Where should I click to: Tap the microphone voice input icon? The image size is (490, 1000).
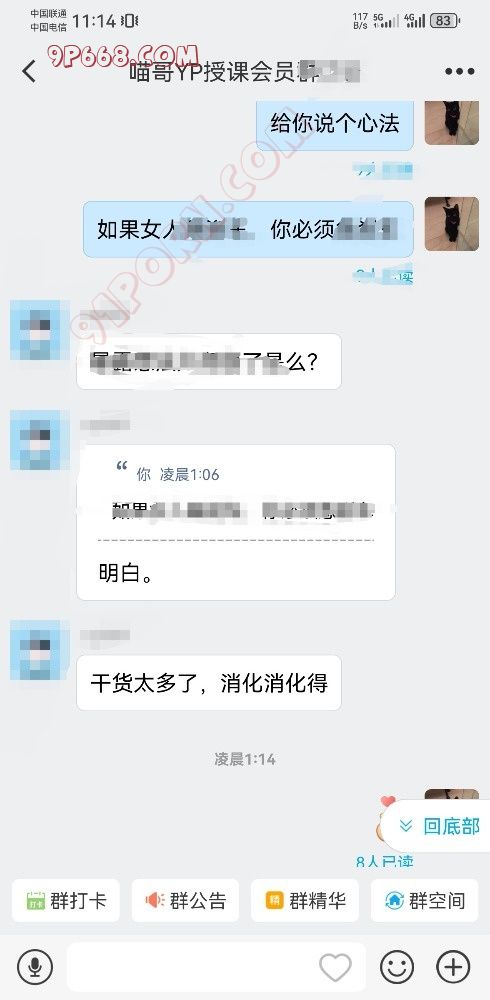[x=34, y=967]
